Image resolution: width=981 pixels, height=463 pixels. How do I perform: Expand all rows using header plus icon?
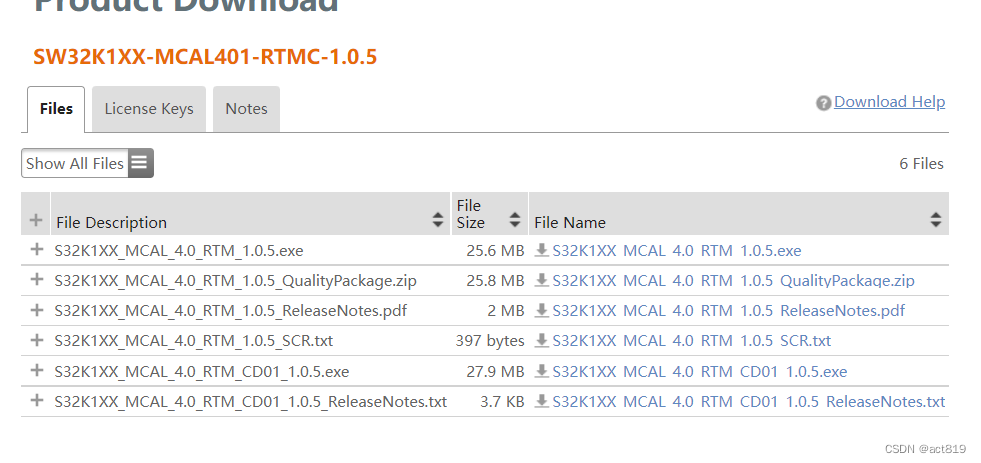pos(37,220)
